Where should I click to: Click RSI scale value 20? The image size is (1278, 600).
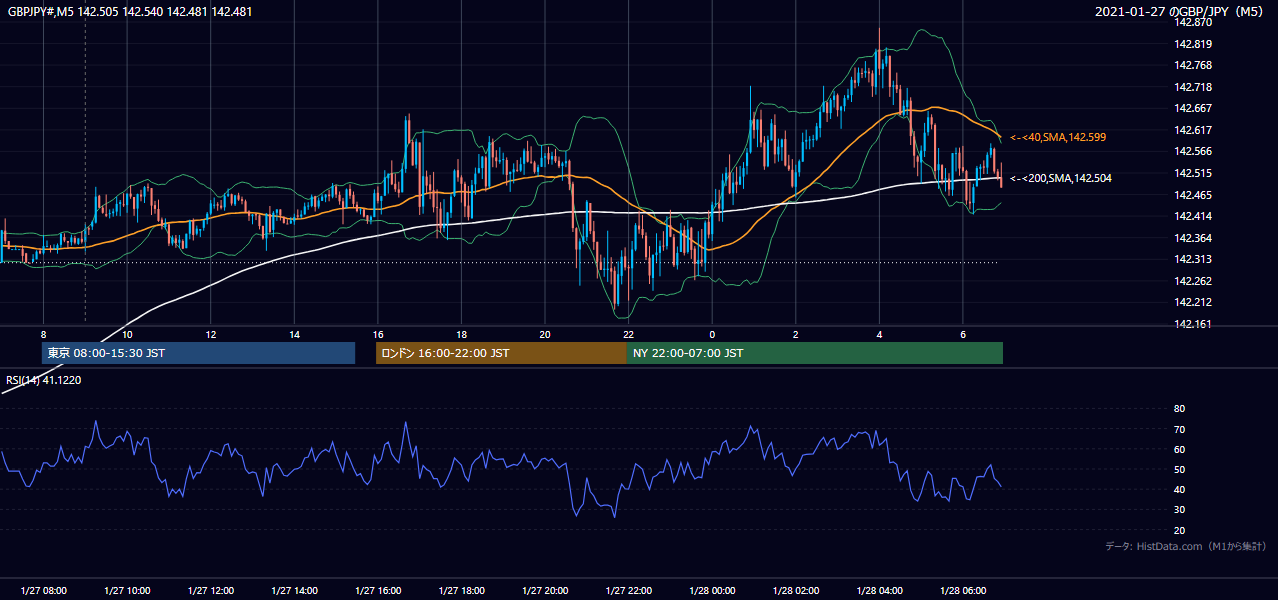click(1179, 530)
